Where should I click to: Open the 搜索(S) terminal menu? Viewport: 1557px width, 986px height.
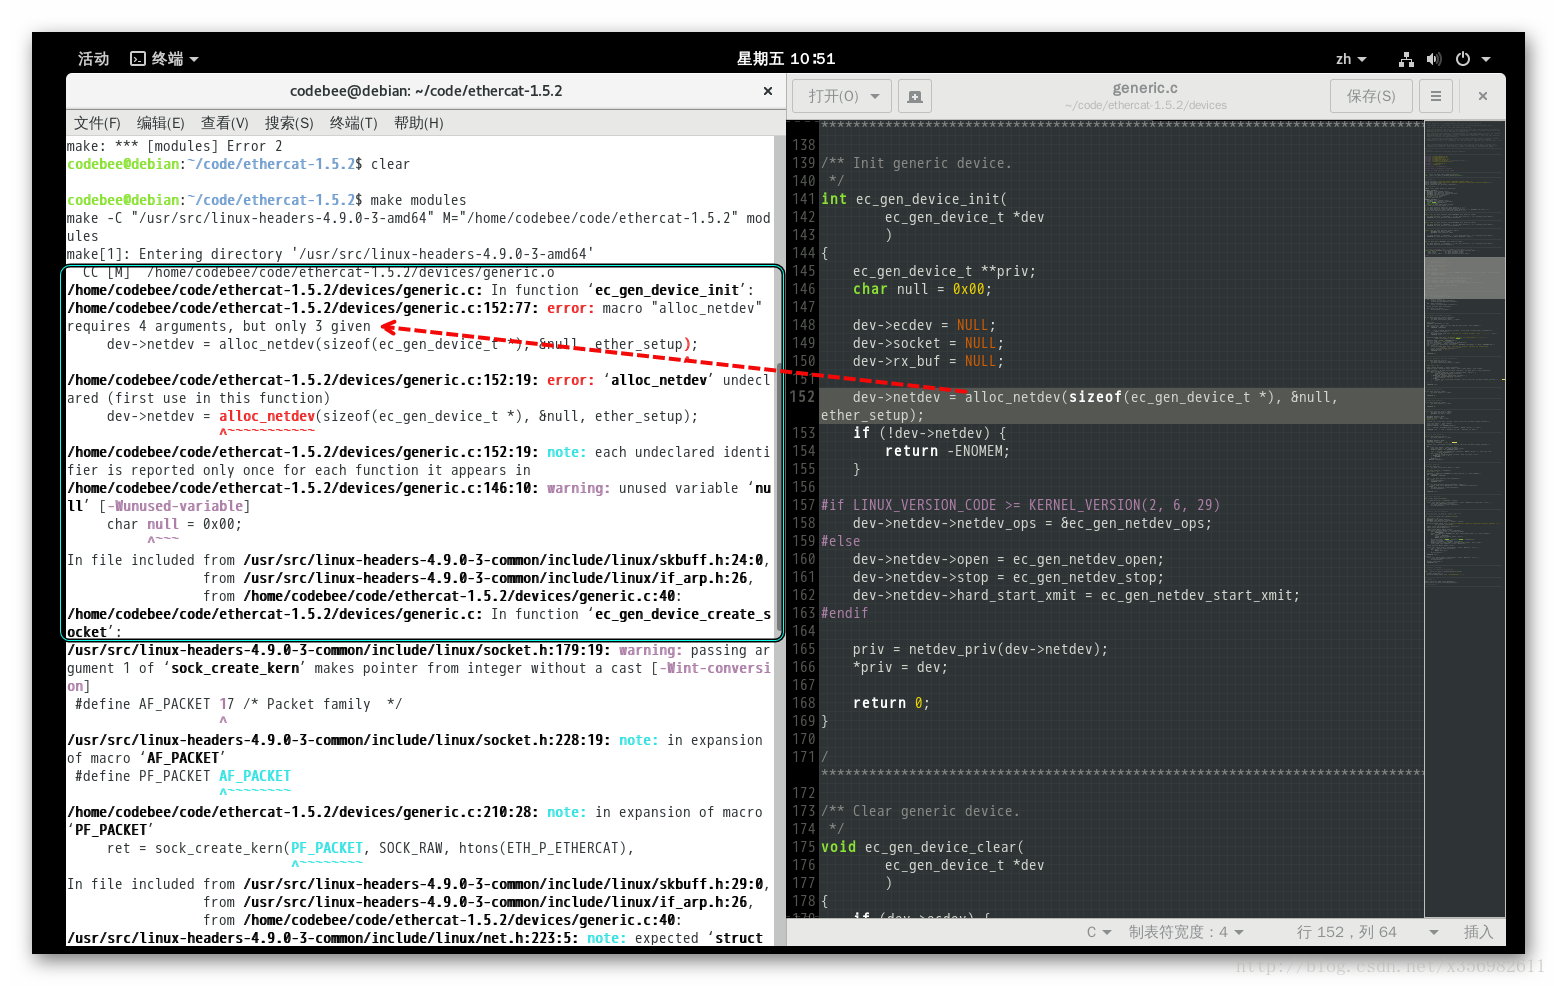pyautogui.click(x=289, y=123)
